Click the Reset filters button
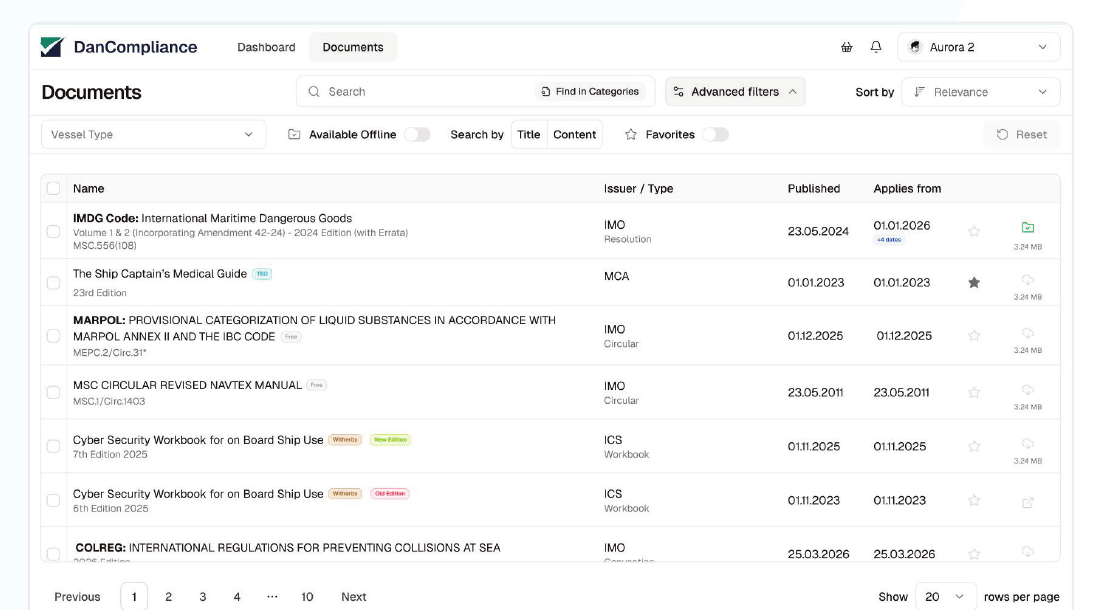This screenshot has width=1100, height=610. coord(1022,135)
